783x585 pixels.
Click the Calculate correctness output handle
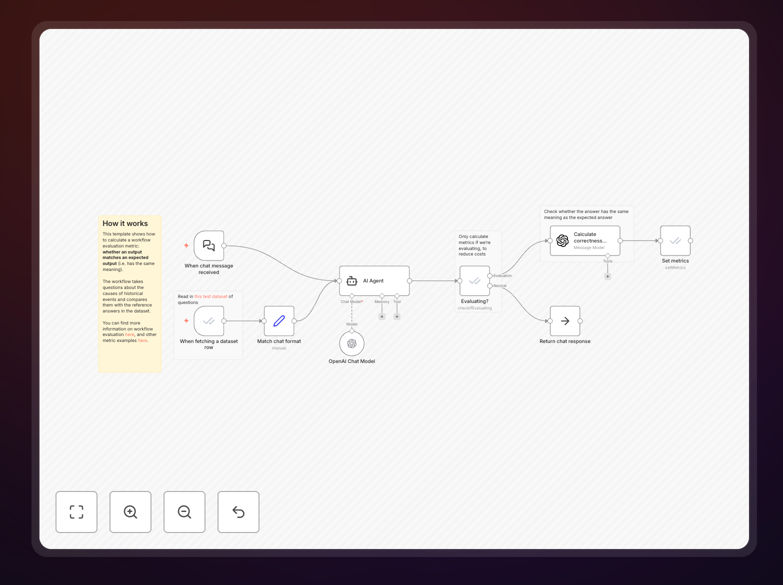620,240
